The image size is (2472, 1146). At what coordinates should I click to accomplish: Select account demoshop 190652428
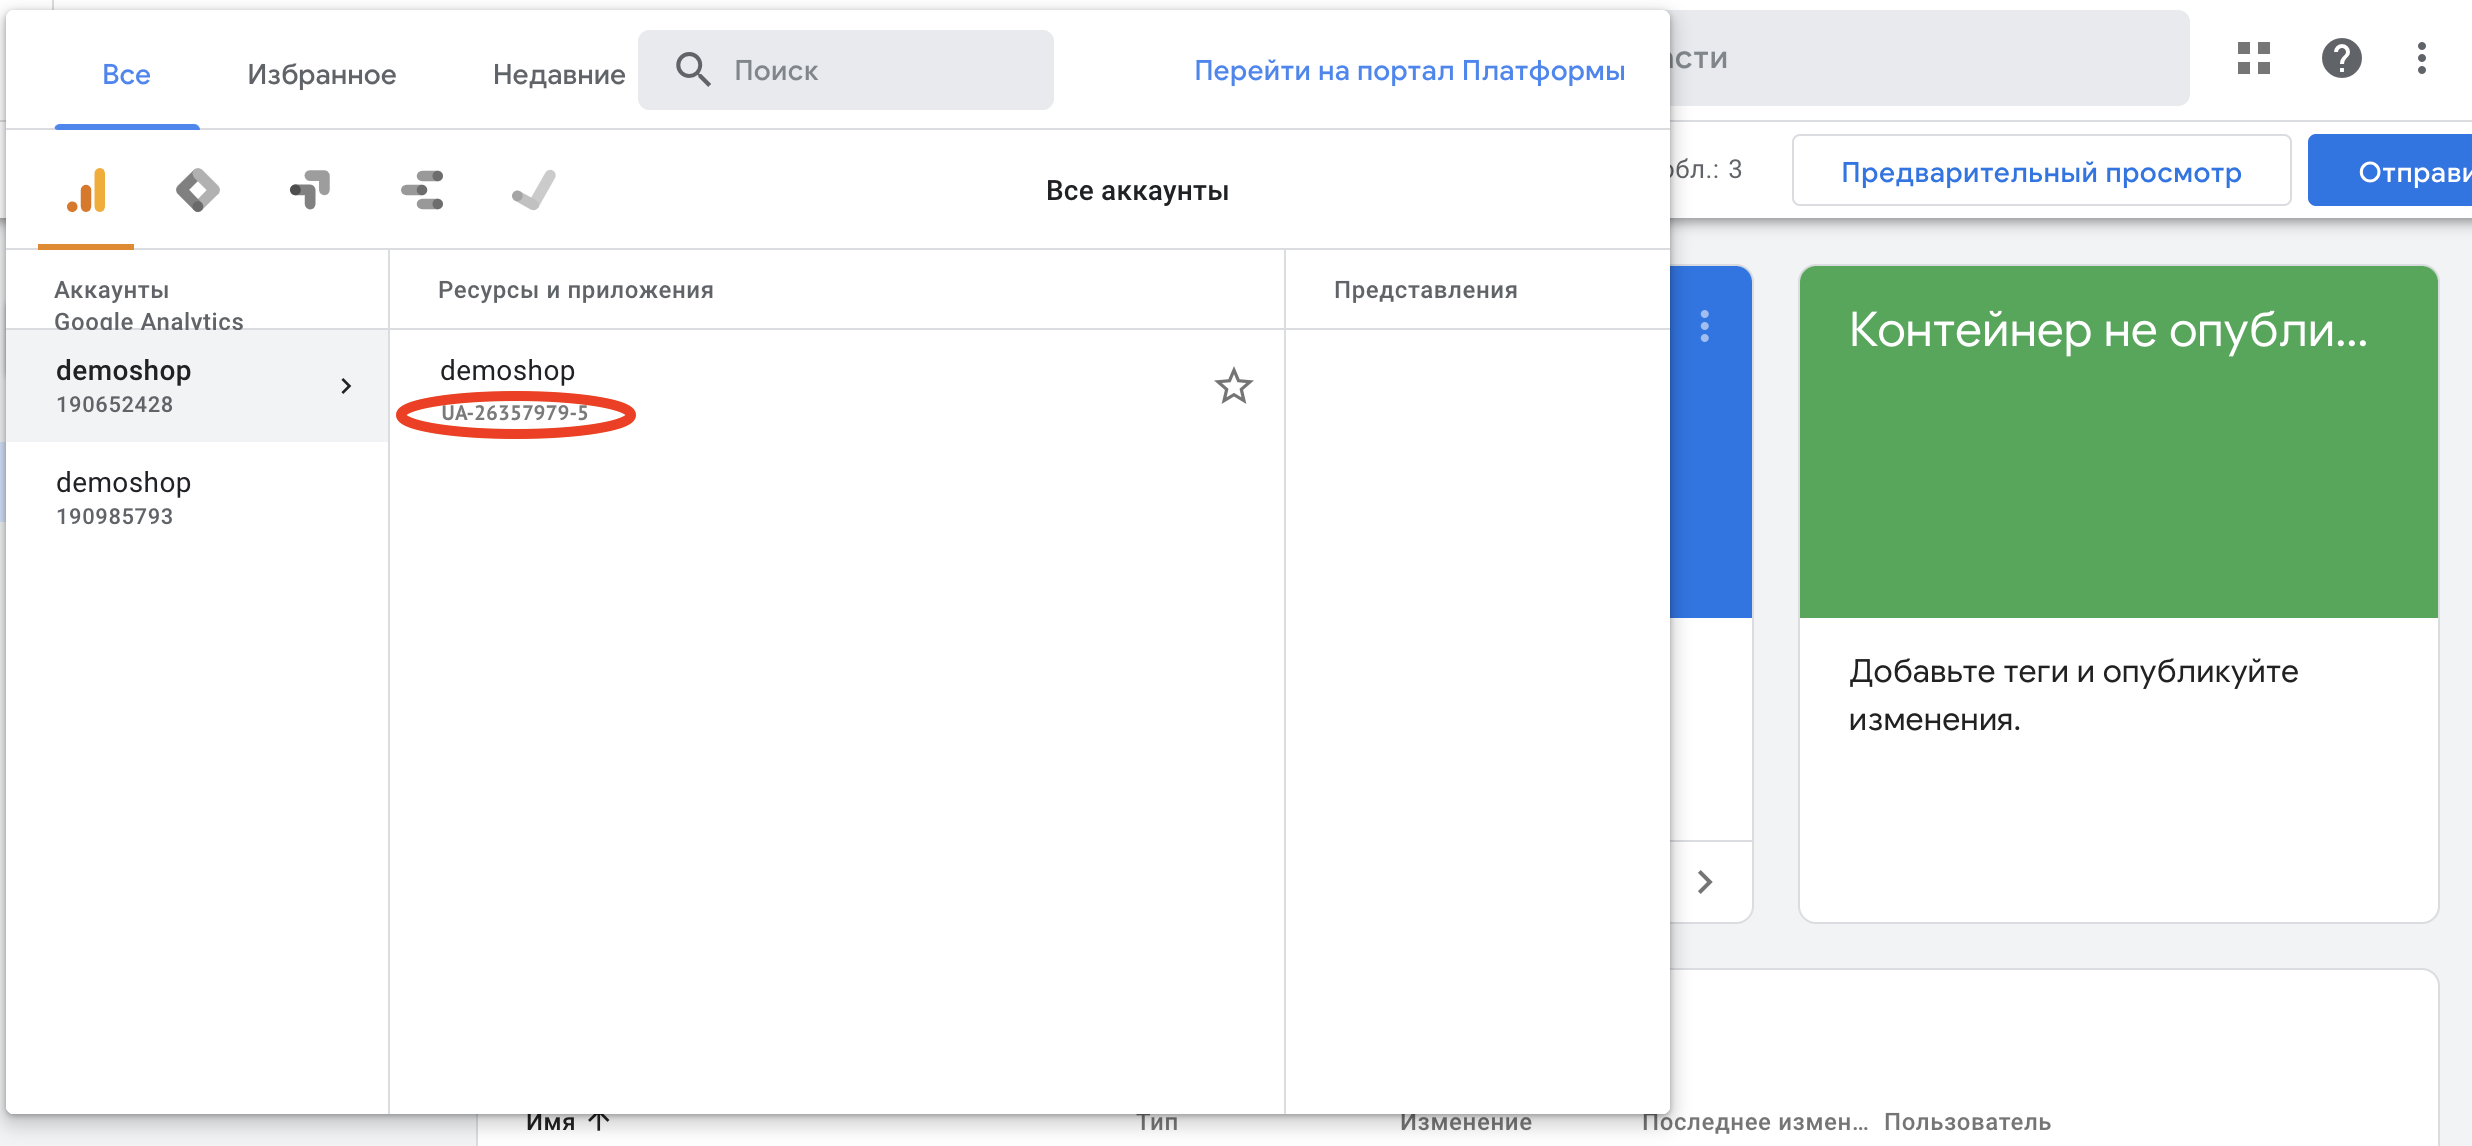tap(197, 386)
